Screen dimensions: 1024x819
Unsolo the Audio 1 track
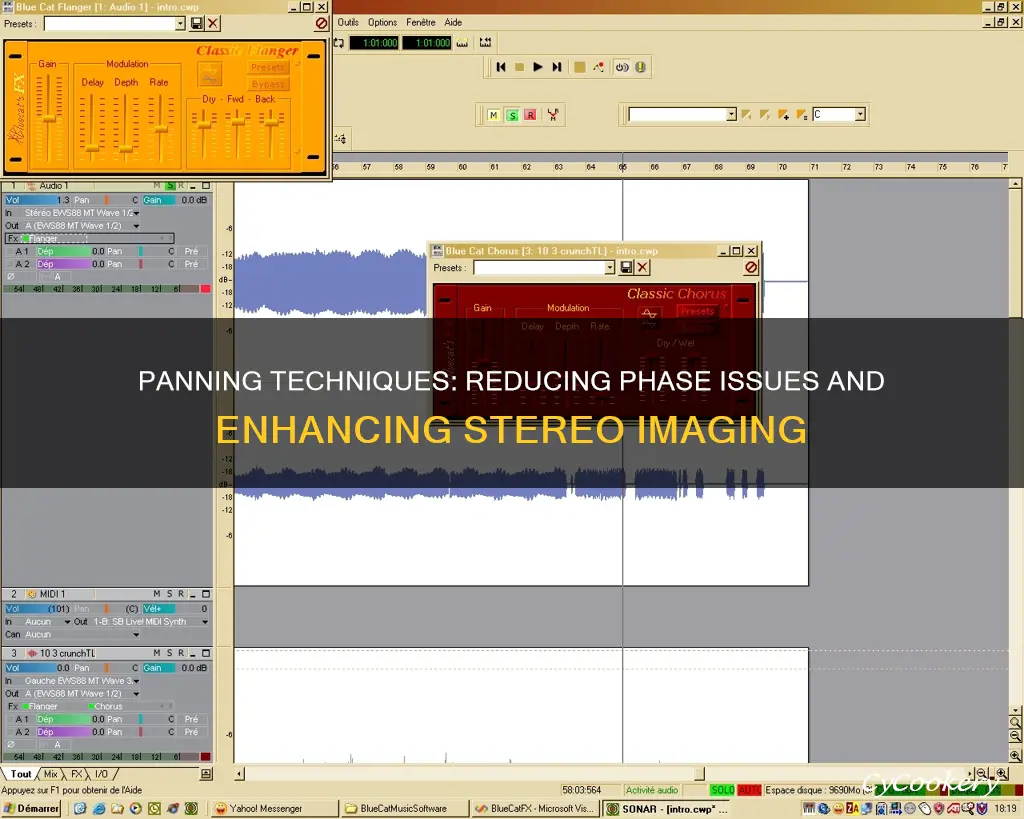click(x=170, y=185)
